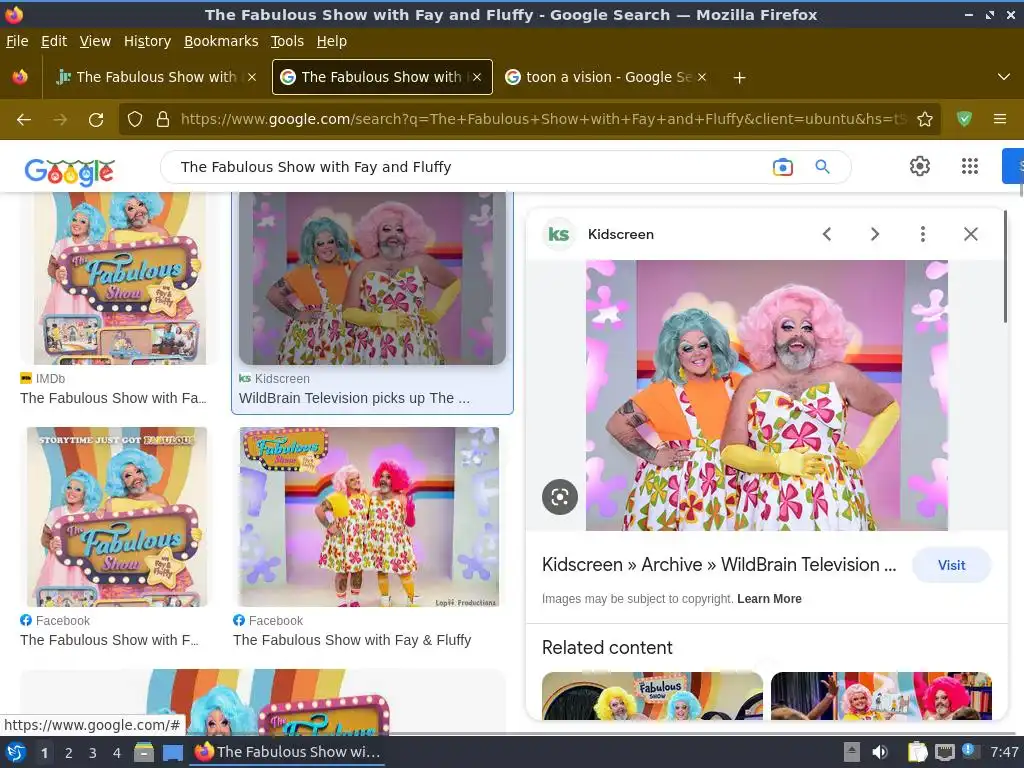Switch to workspace 3 on taskbar

tap(93, 752)
